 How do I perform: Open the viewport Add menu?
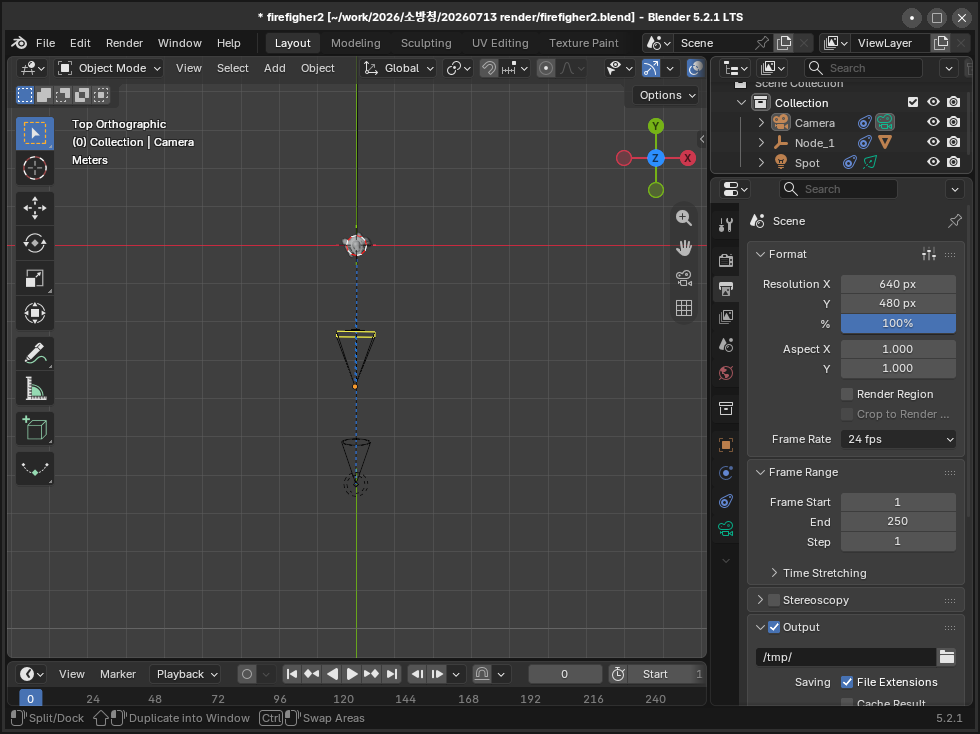click(274, 68)
